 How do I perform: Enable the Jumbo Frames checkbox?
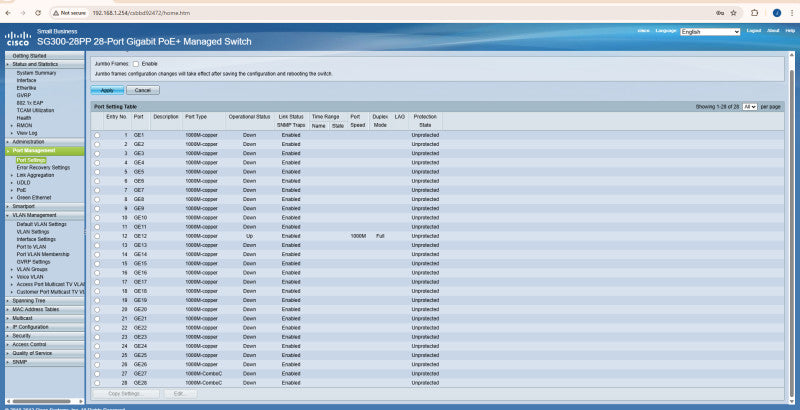136,64
